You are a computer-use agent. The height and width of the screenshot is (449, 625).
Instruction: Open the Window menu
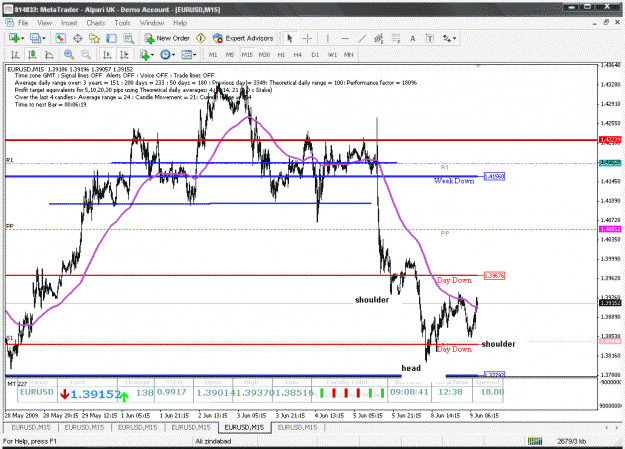tap(152, 23)
